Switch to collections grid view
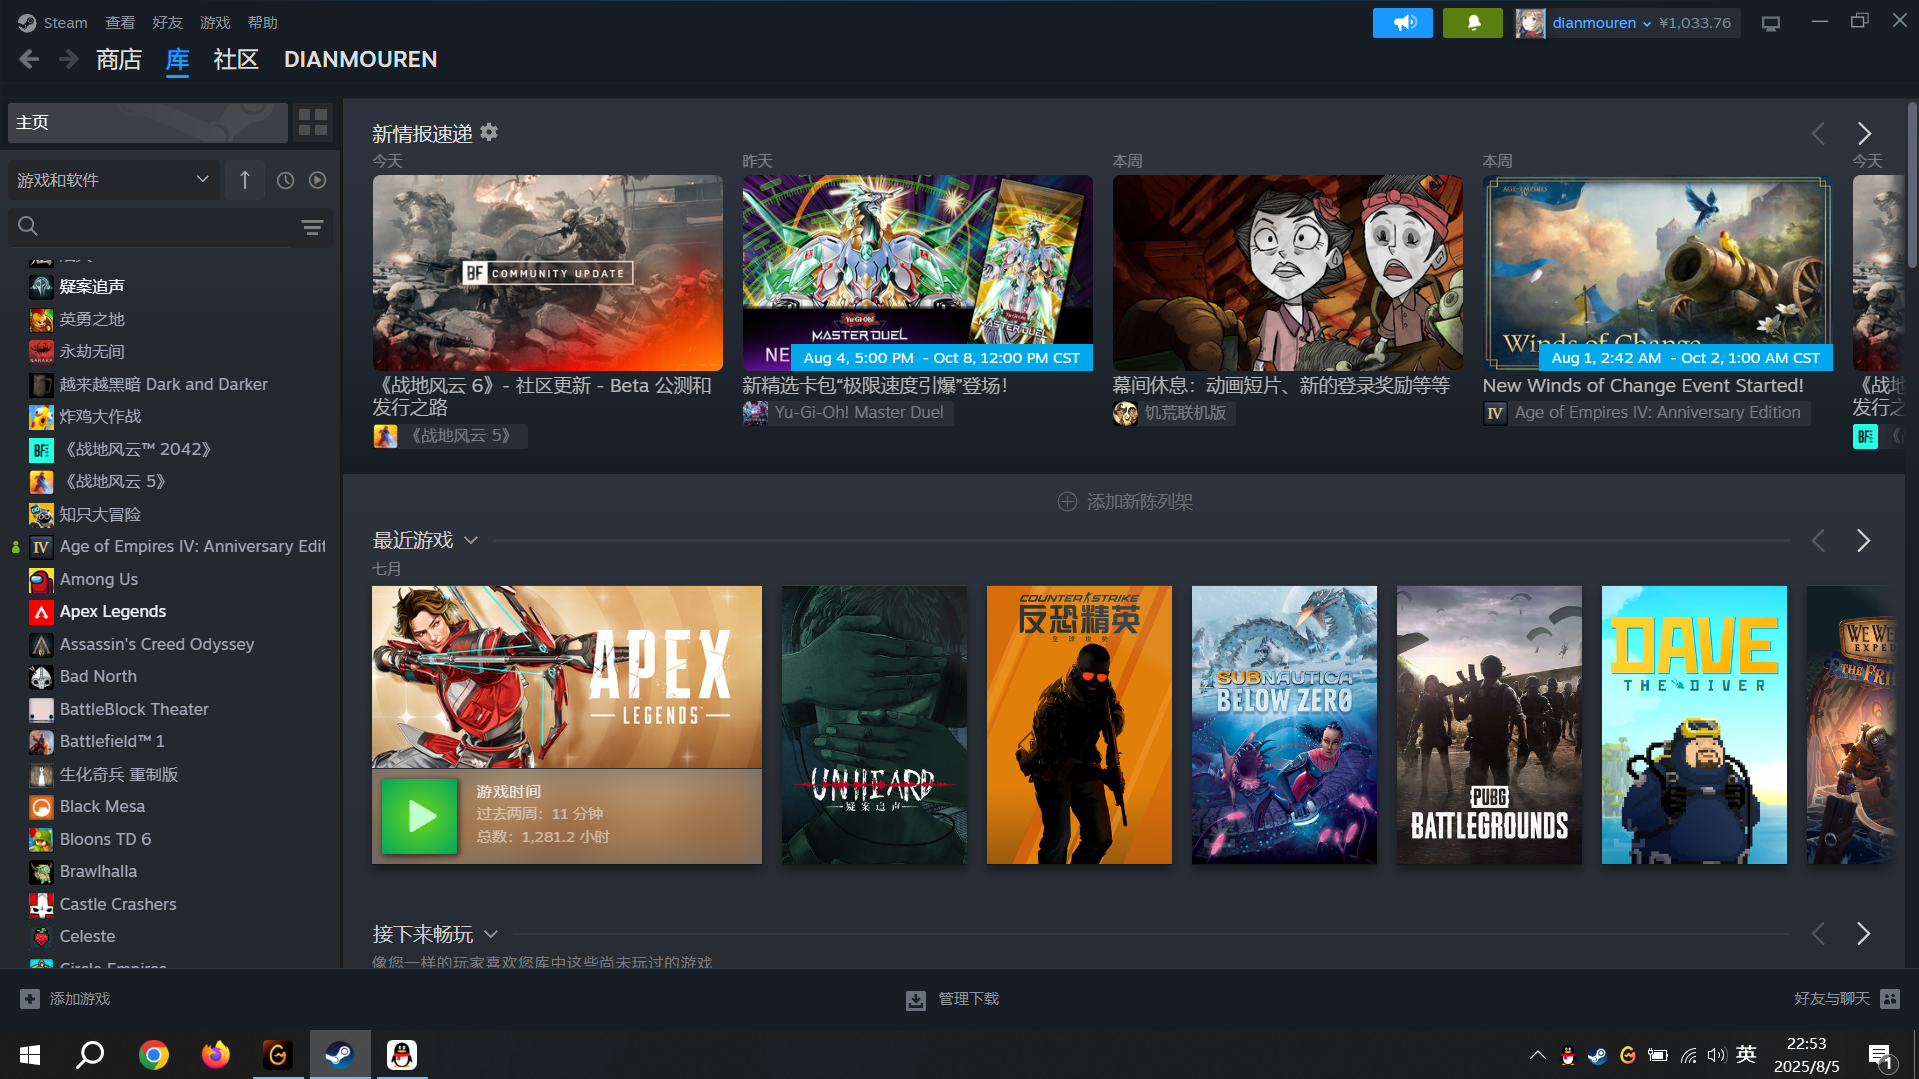1919x1079 pixels. click(313, 123)
